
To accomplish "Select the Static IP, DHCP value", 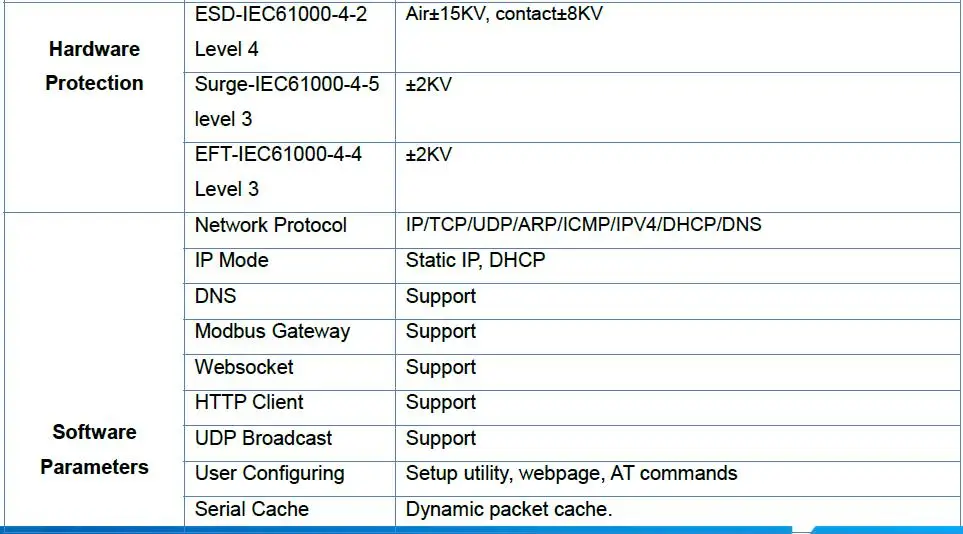I will [x=475, y=261].
